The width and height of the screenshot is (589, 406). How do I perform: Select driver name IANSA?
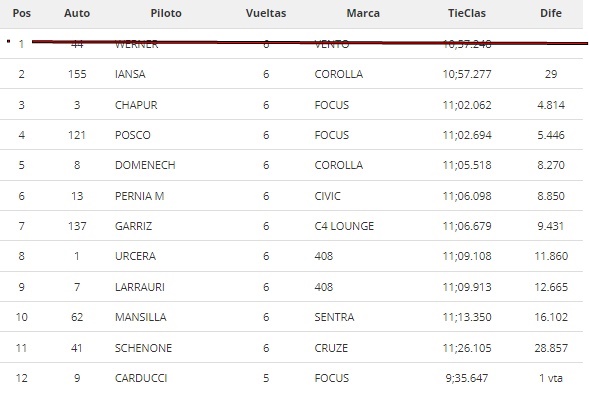tap(130, 74)
